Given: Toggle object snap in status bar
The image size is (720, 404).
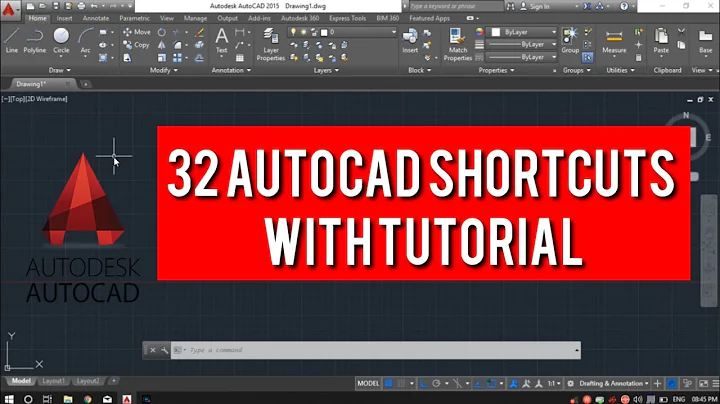Looking at the screenshot, I should click(x=491, y=383).
